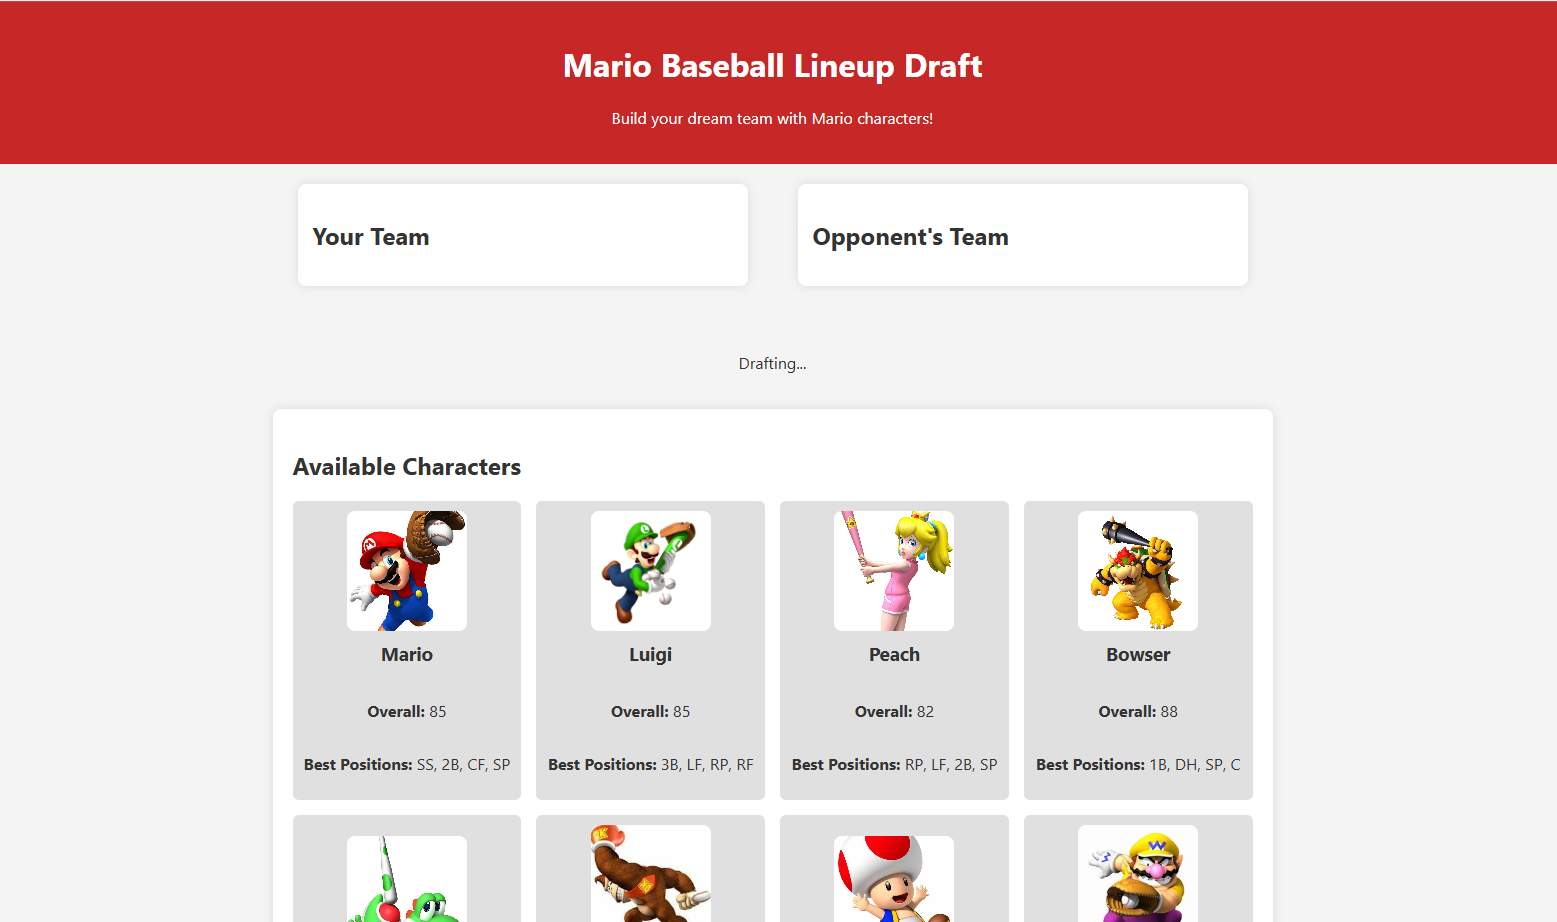Click the Mario name label
The width and height of the screenshot is (1557, 922).
pos(406,655)
